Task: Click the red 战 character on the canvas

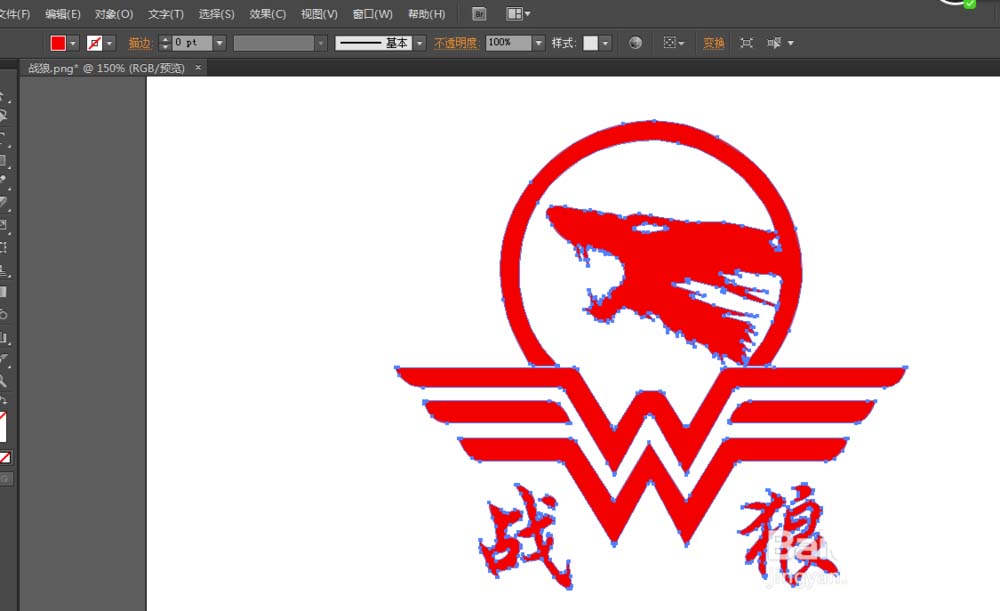Action: (x=524, y=536)
